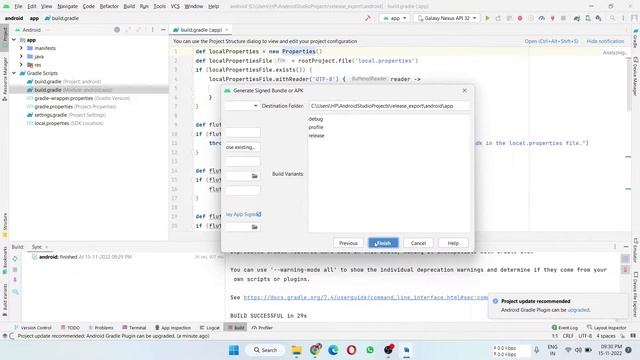Open the Logcat tool window tab
The width and height of the screenshot is (640, 360).
[210, 328]
